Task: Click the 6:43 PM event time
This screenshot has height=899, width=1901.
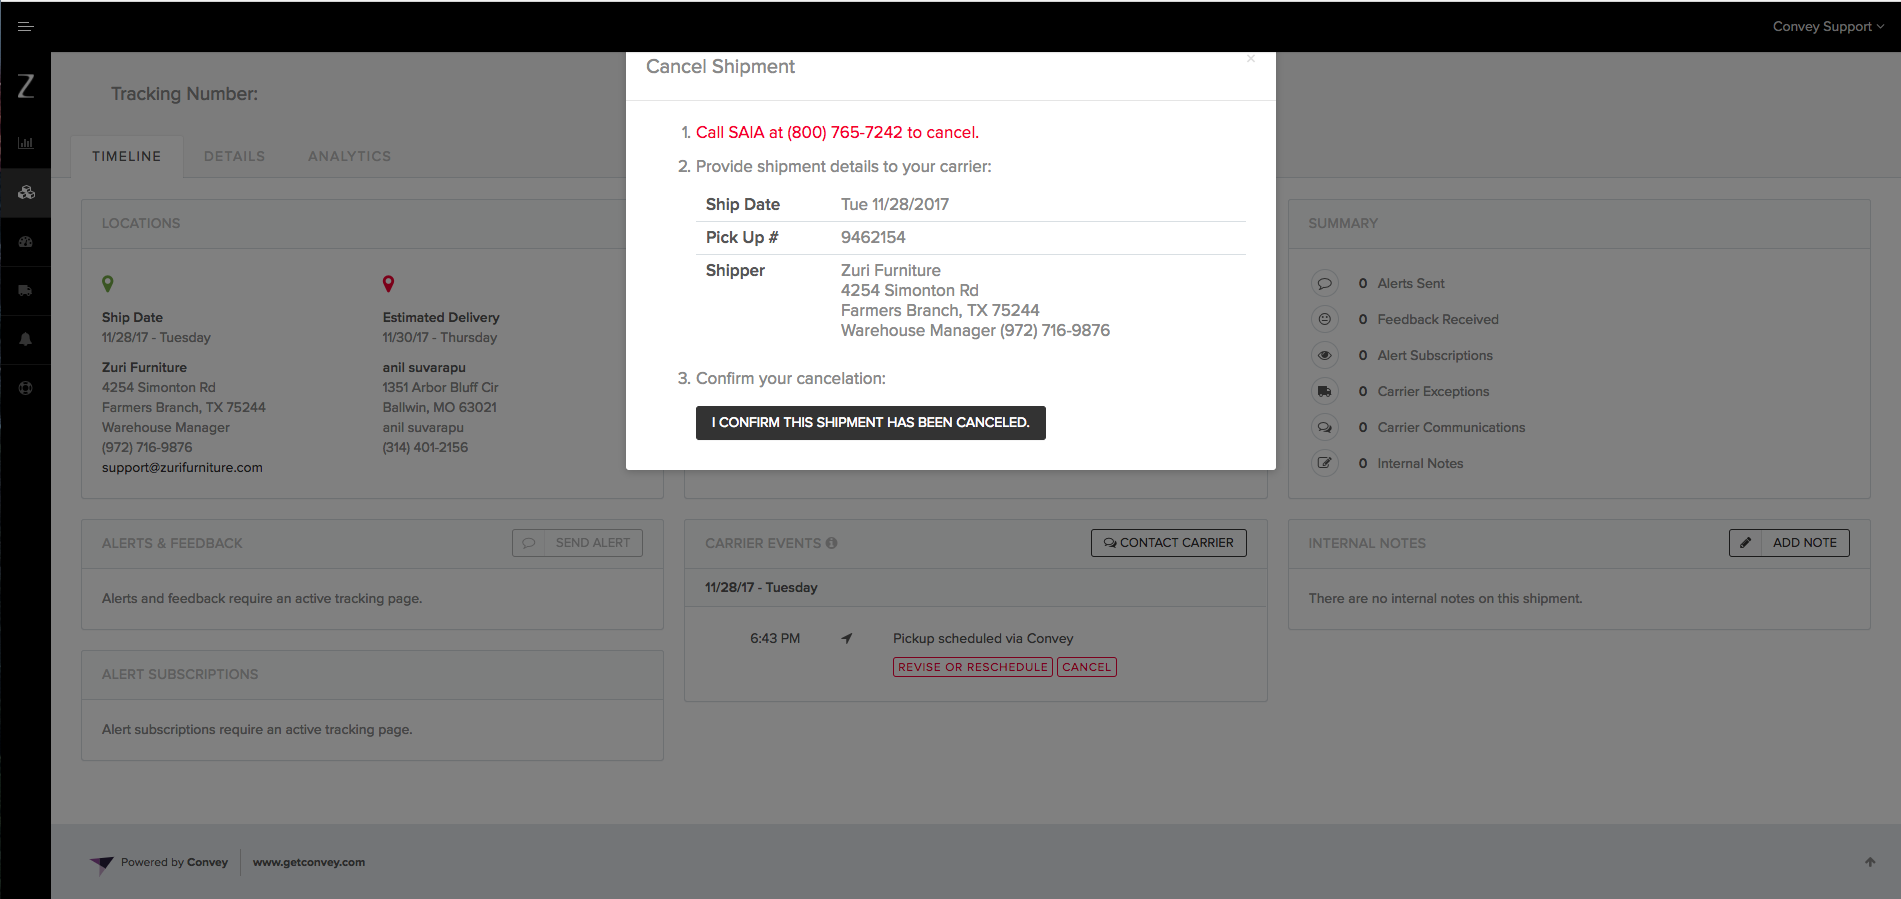Action: (x=775, y=638)
